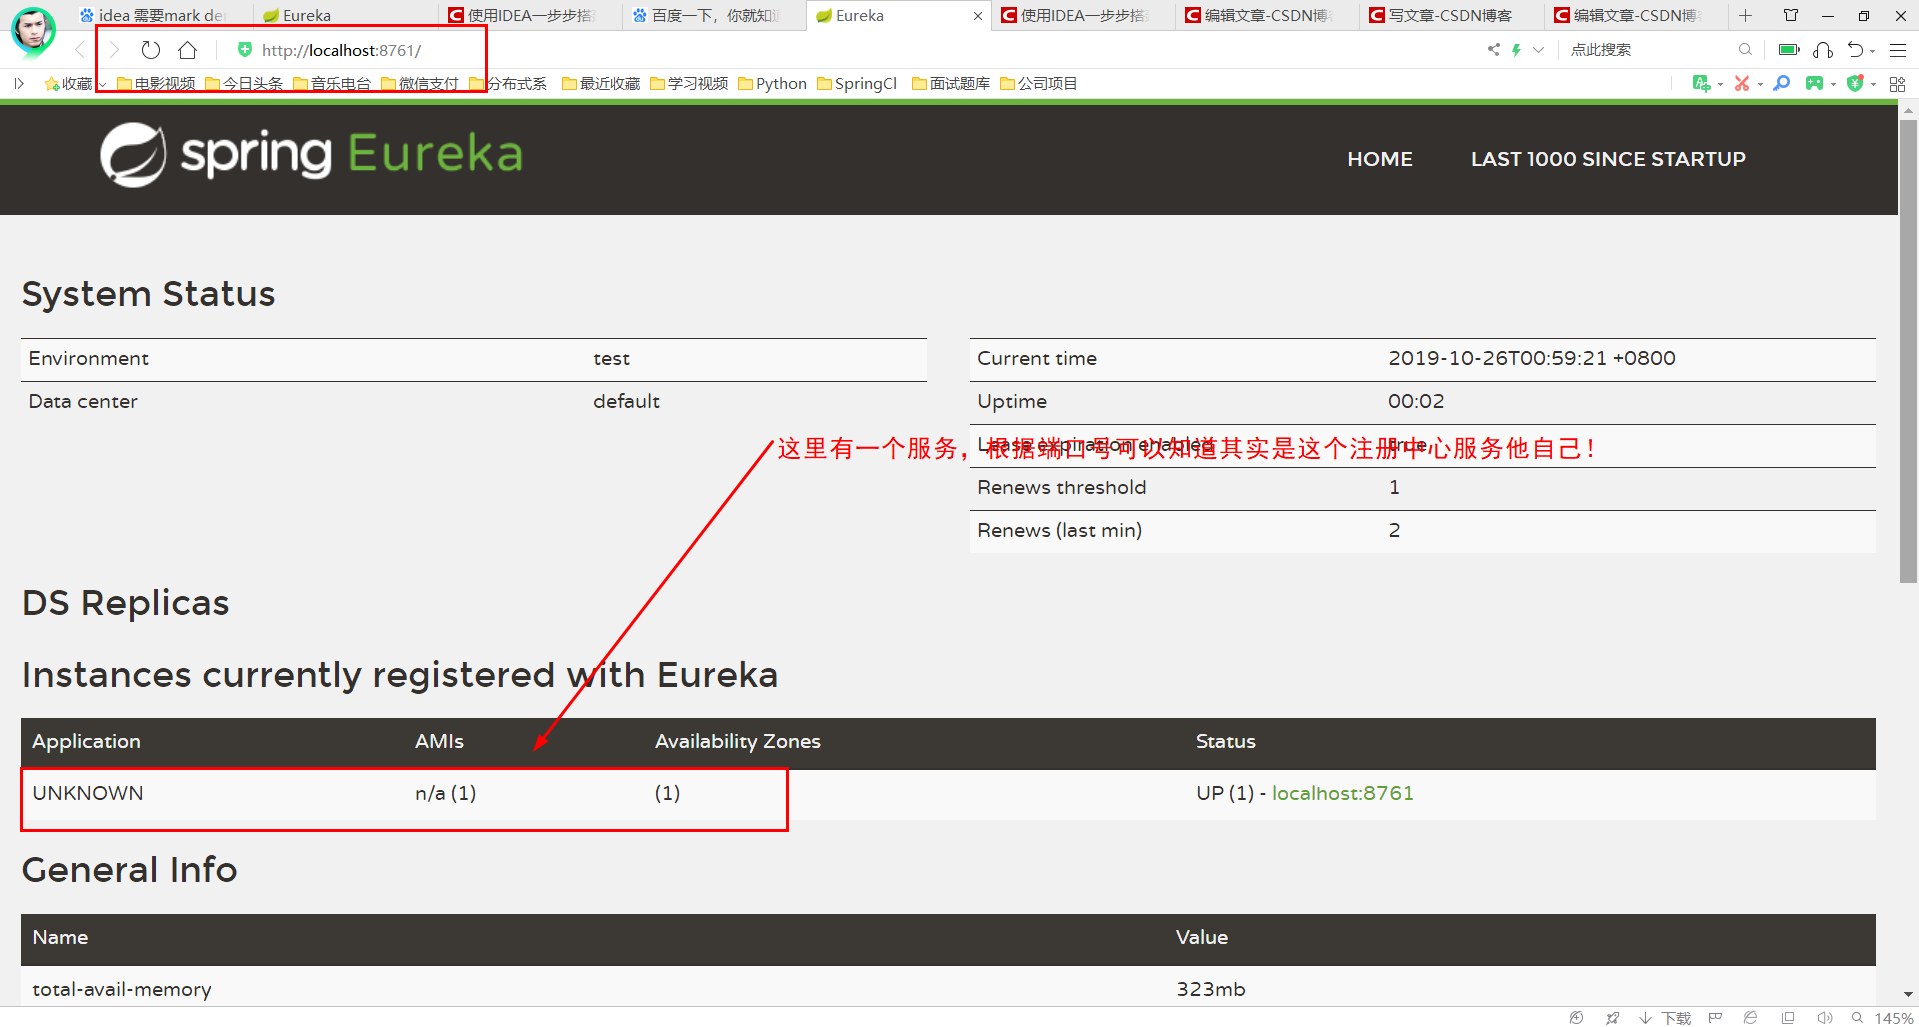Click the status bar sound speaker icon
This screenshot has height=1027, width=1919.
point(1824,1017)
